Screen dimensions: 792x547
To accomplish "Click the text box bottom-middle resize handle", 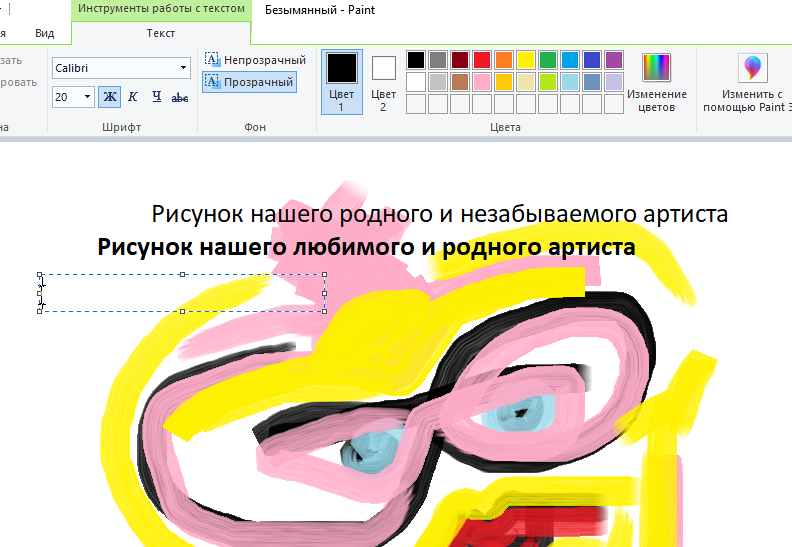I will point(182,311).
